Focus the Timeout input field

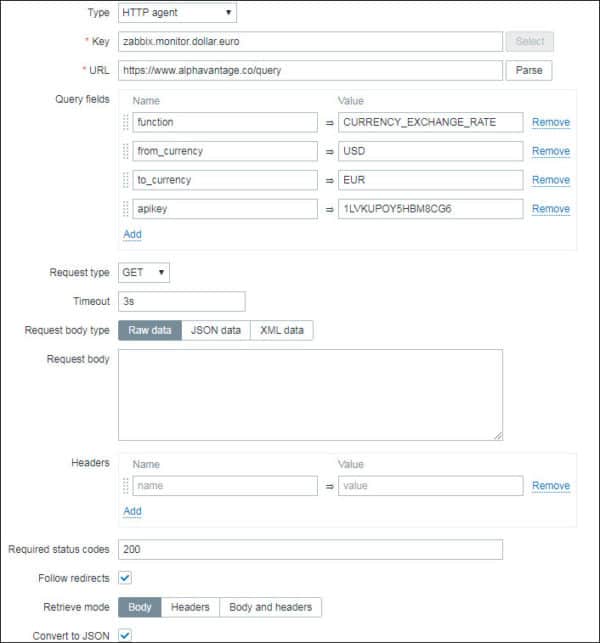(x=181, y=301)
